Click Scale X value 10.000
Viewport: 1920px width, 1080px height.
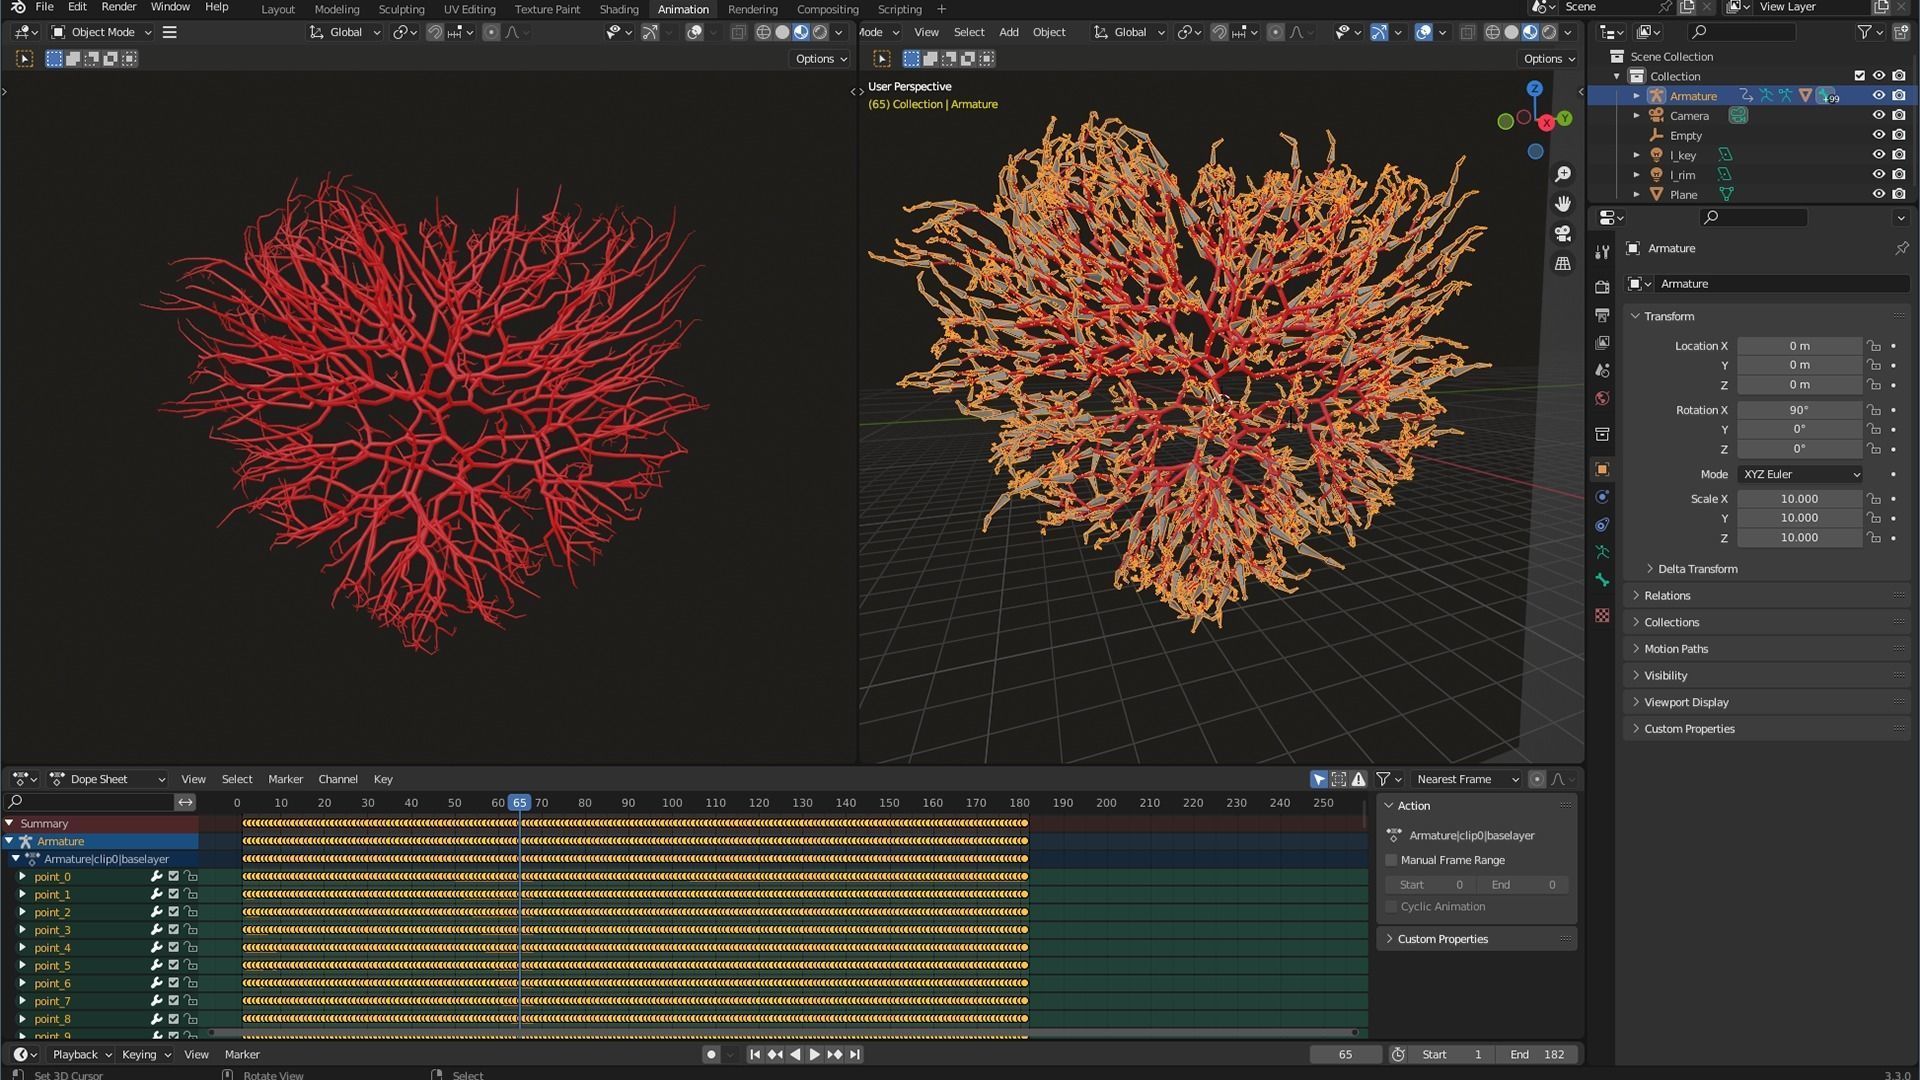[1799, 499]
